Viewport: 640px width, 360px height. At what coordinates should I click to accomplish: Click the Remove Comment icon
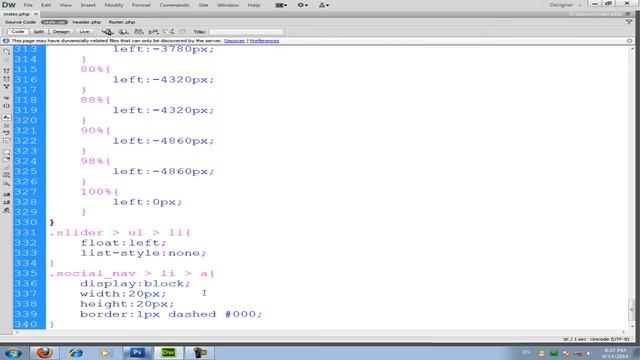[6, 160]
